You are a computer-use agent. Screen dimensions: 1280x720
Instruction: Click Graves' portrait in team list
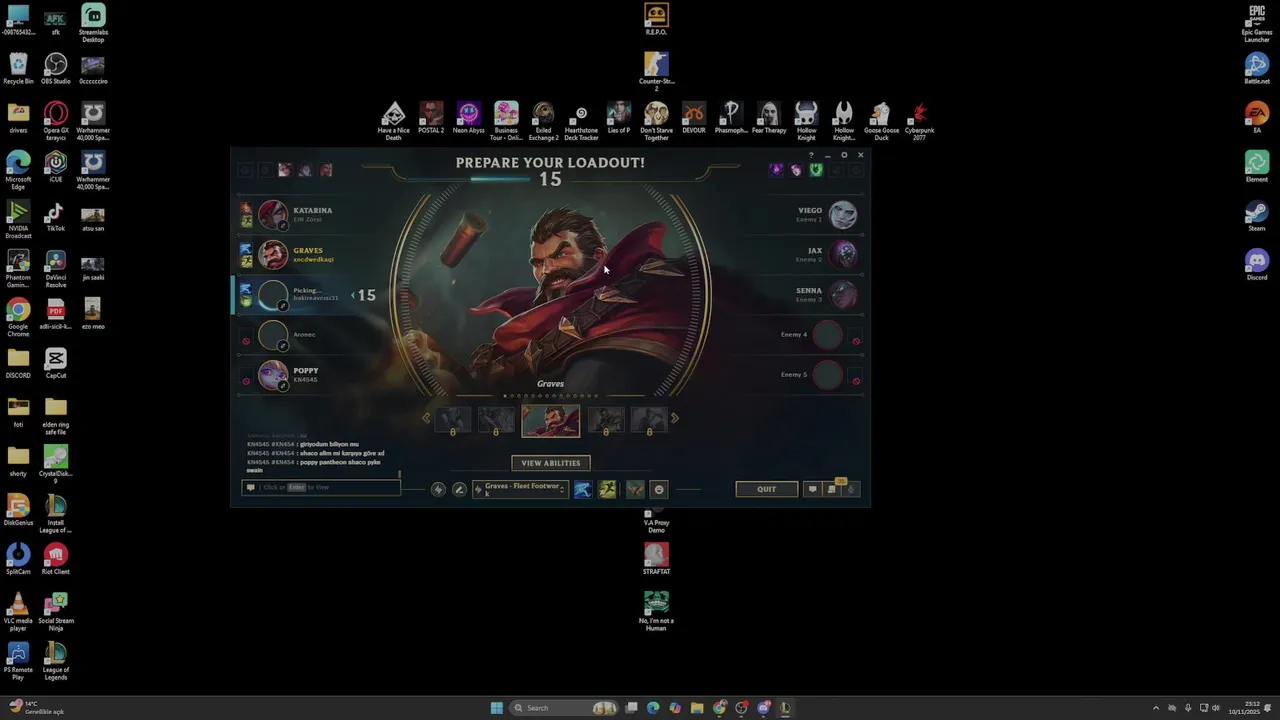pos(273,254)
